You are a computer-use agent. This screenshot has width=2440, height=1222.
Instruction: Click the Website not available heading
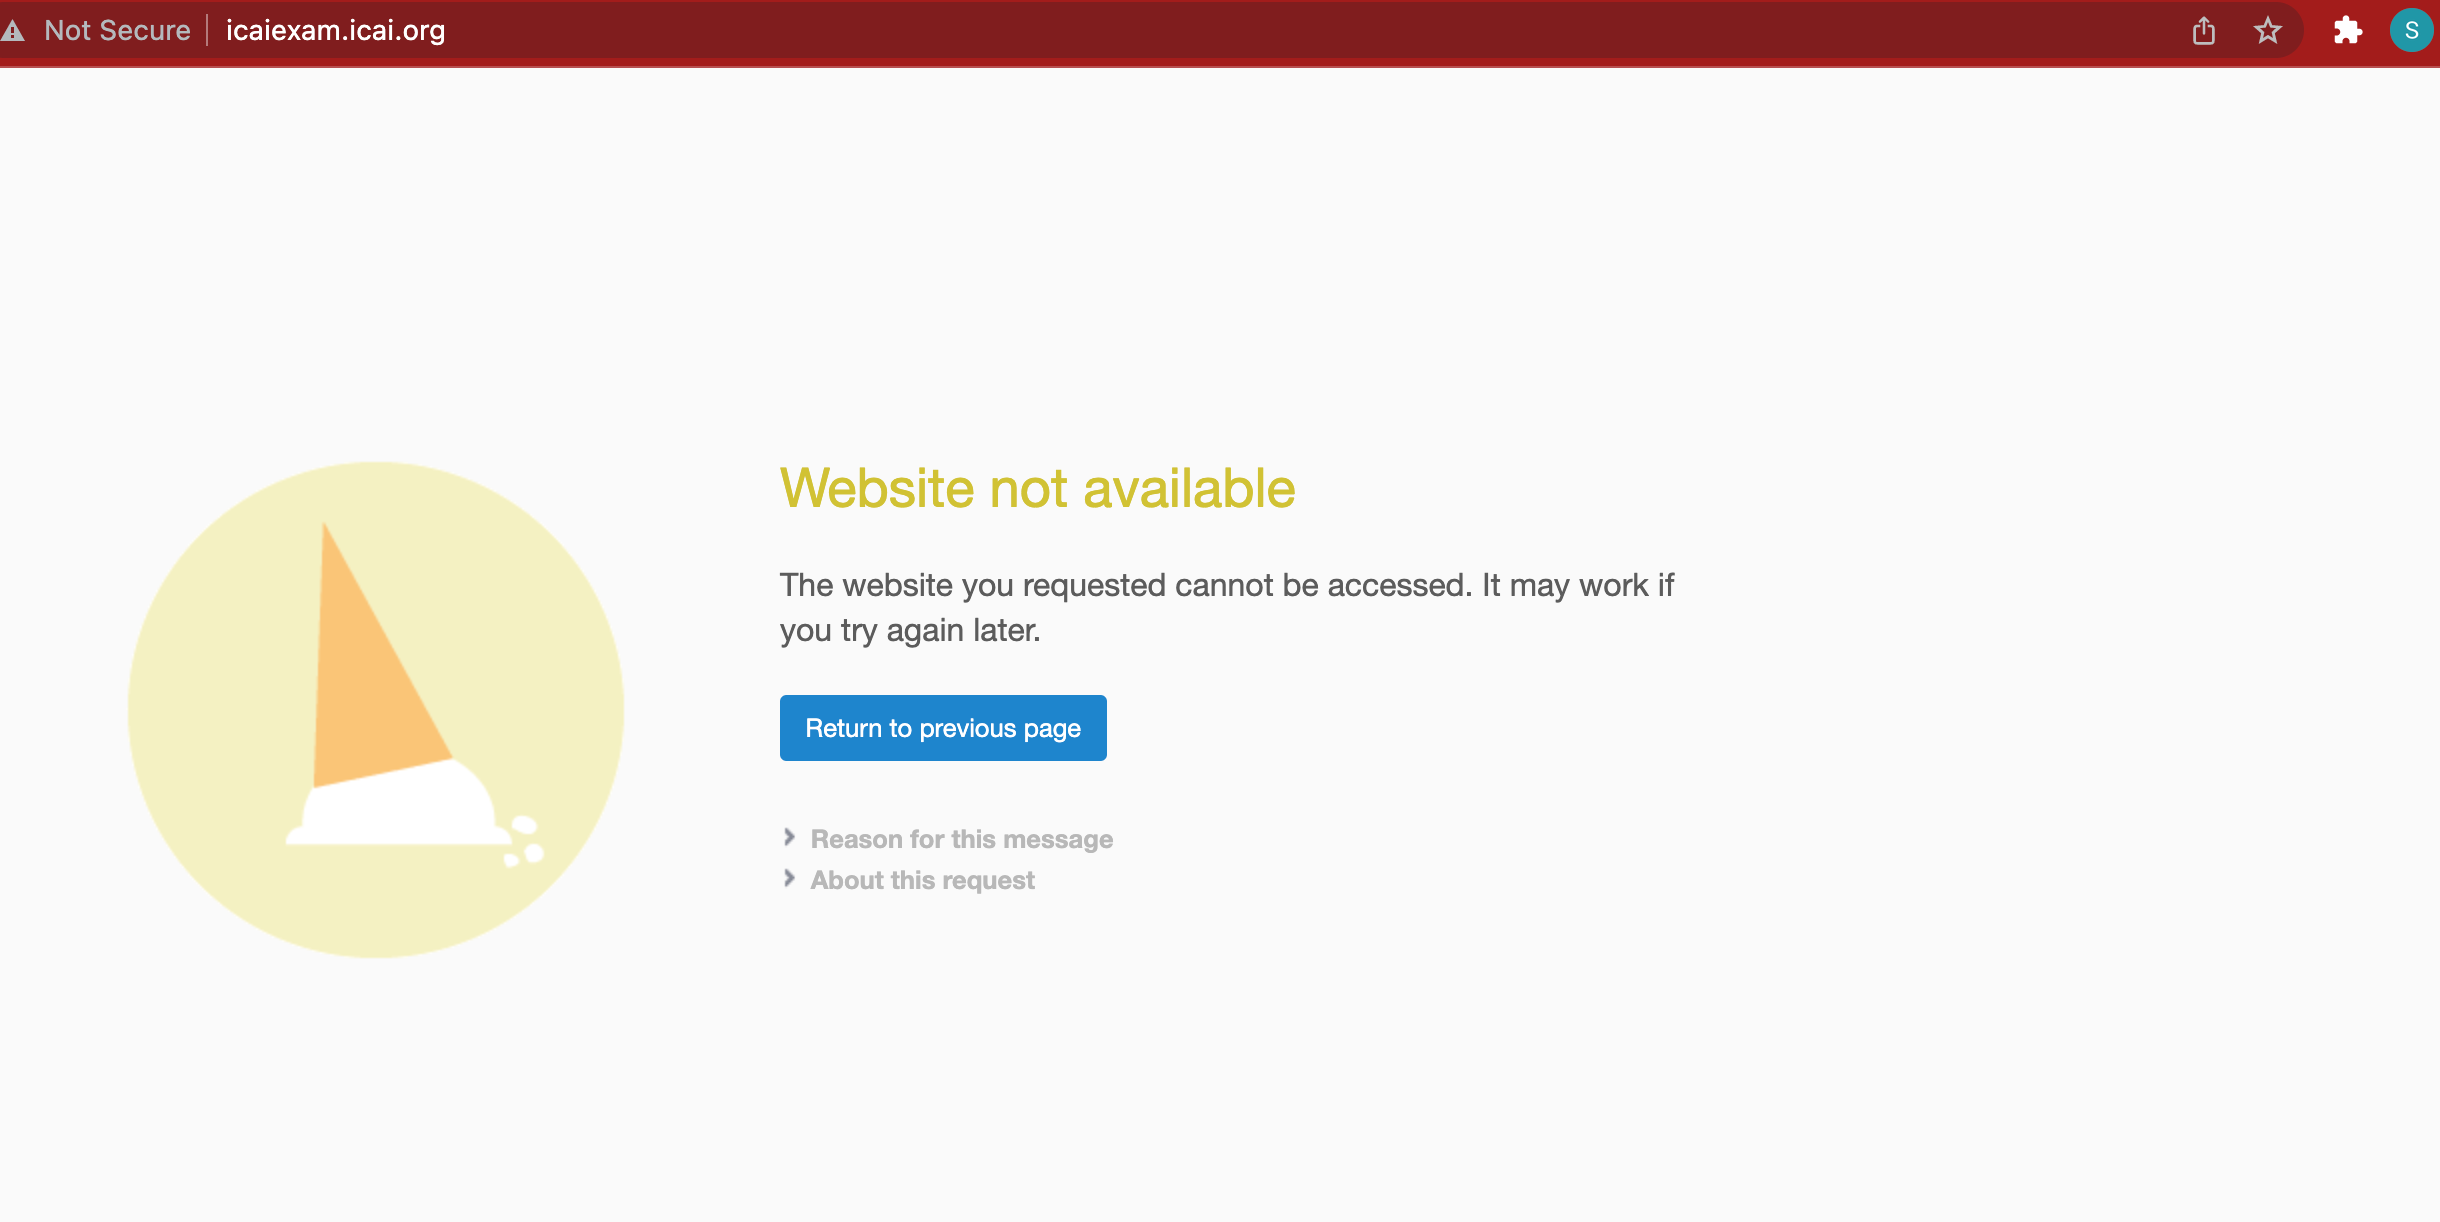tap(1037, 488)
